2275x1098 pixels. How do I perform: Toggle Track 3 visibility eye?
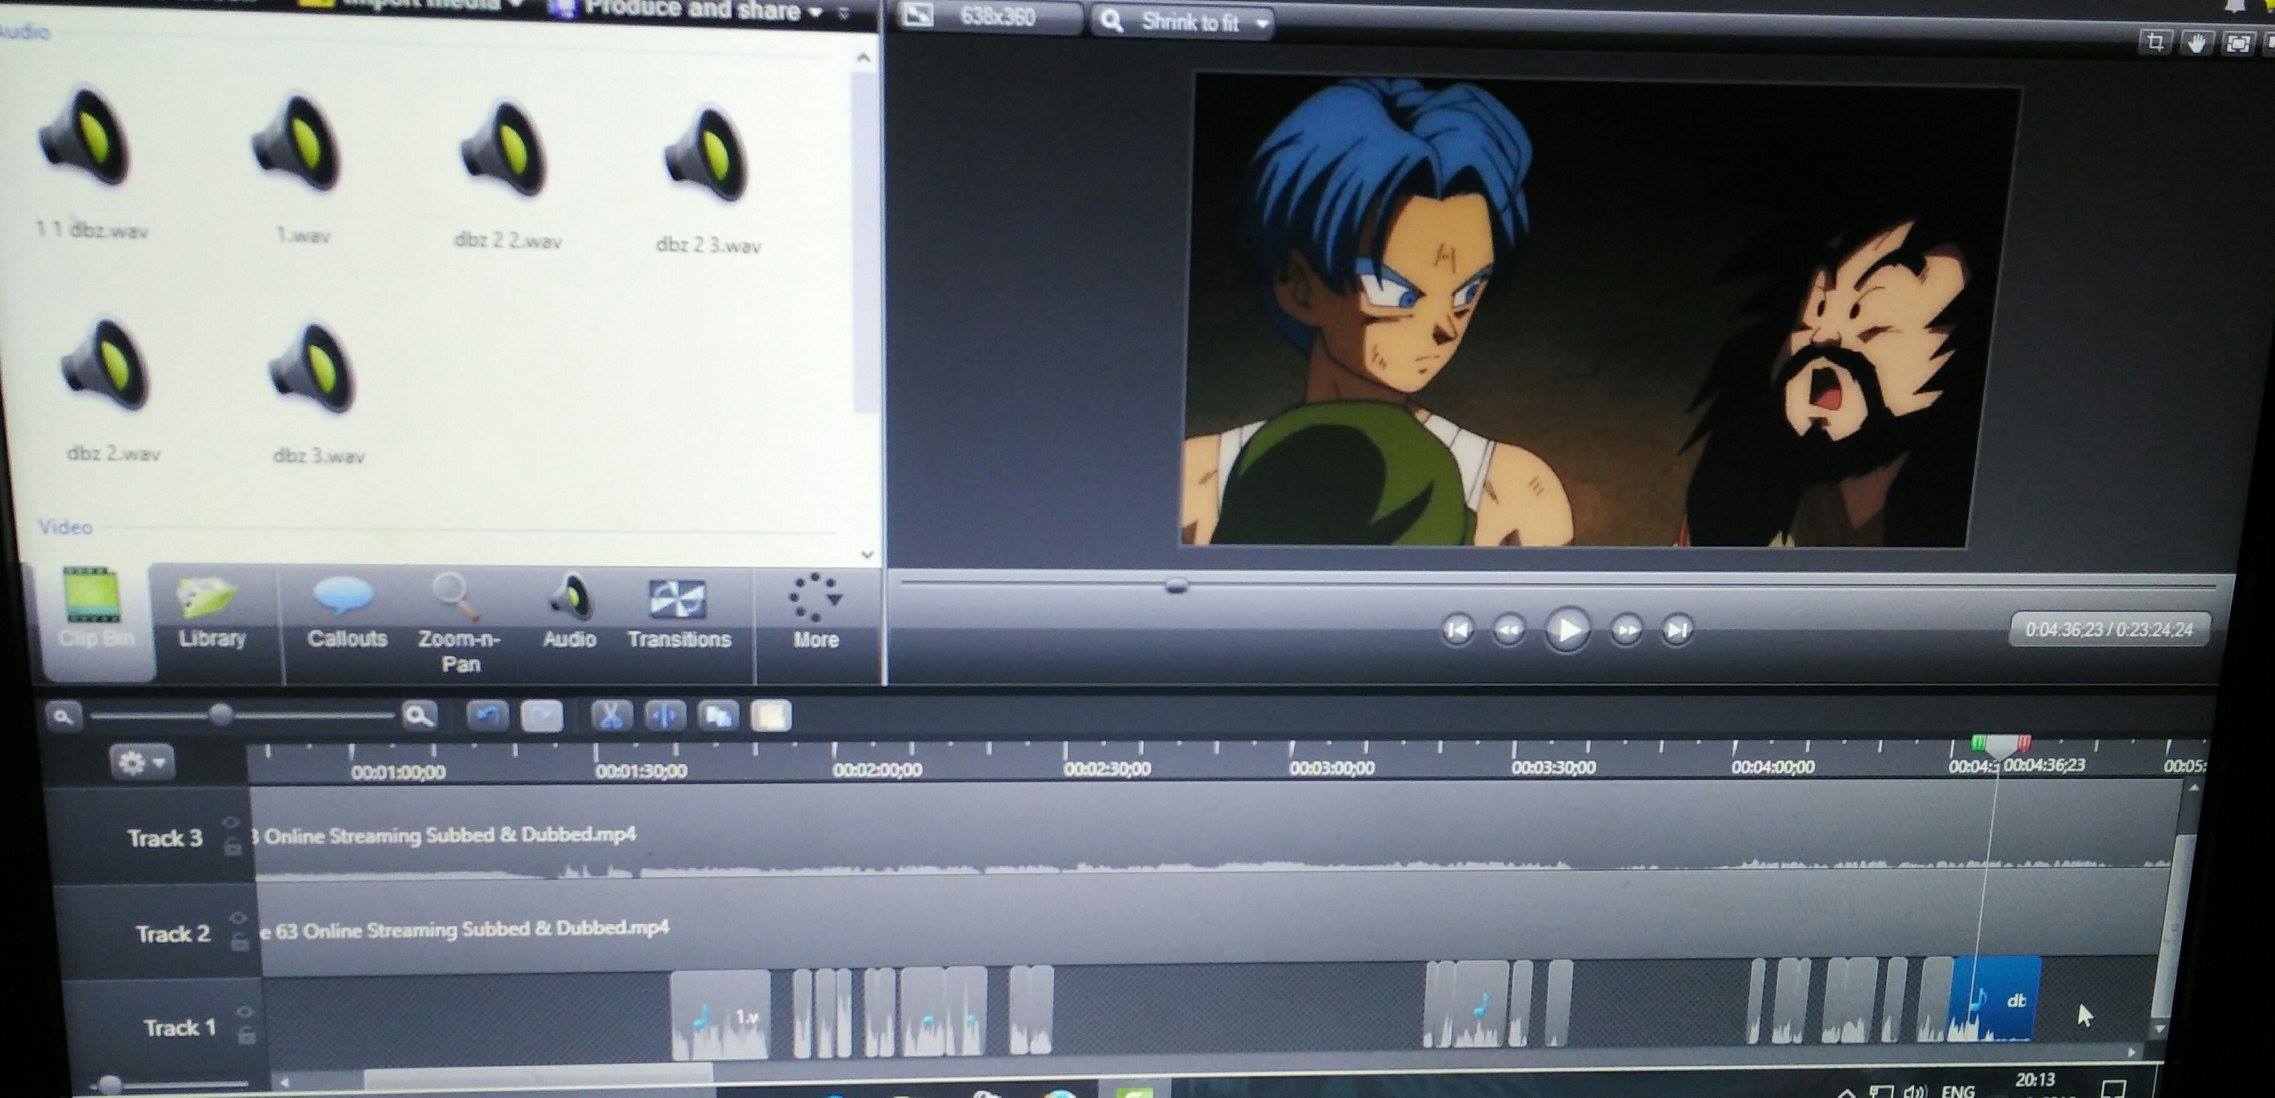[x=231, y=823]
